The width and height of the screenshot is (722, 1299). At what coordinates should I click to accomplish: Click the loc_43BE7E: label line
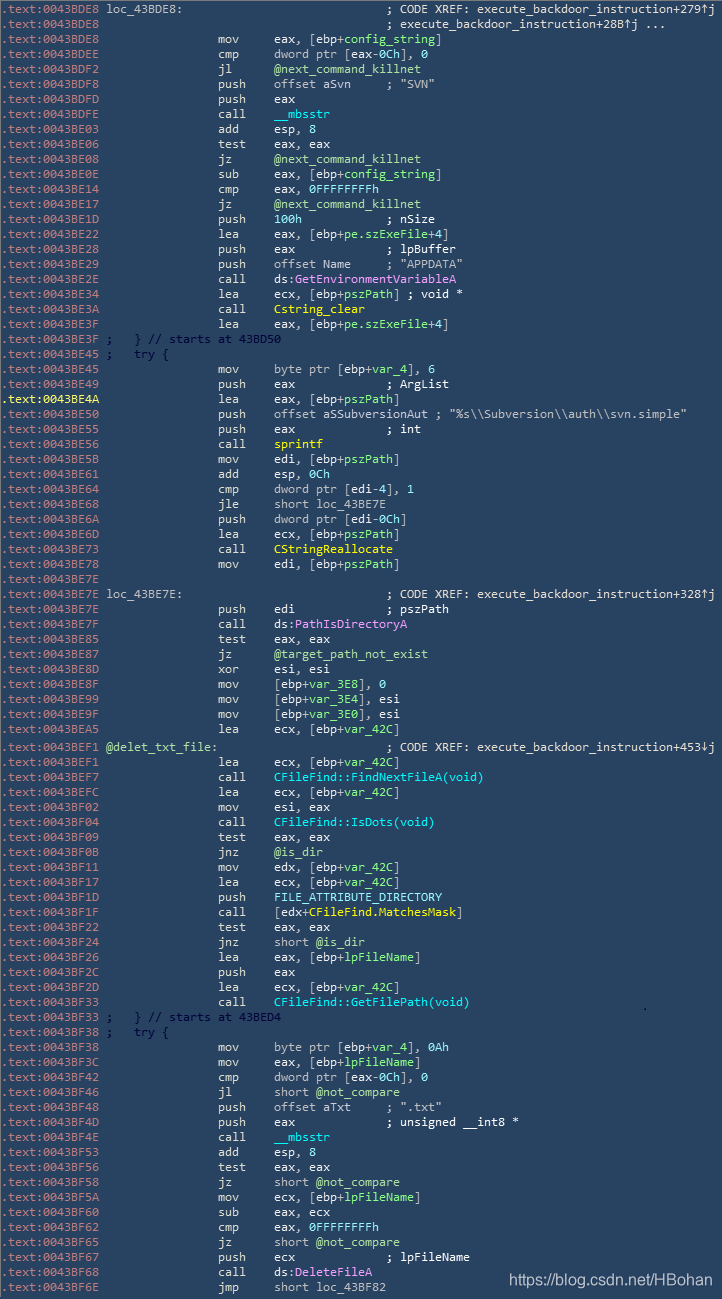click(144, 594)
